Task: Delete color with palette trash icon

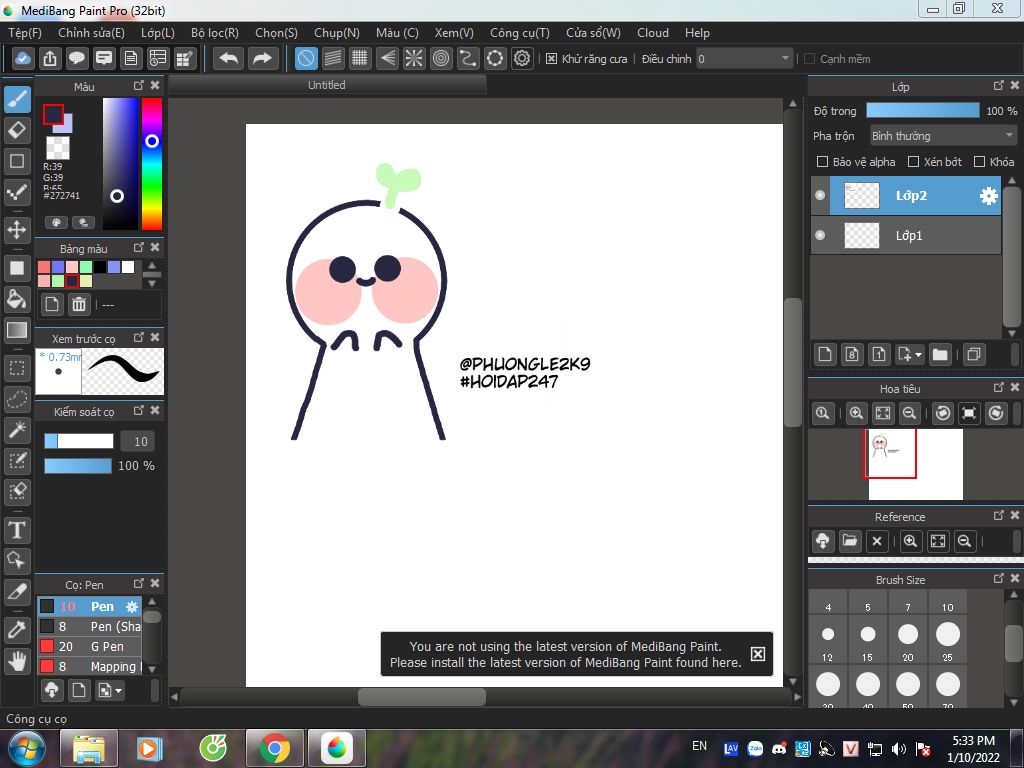Action: [x=79, y=304]
